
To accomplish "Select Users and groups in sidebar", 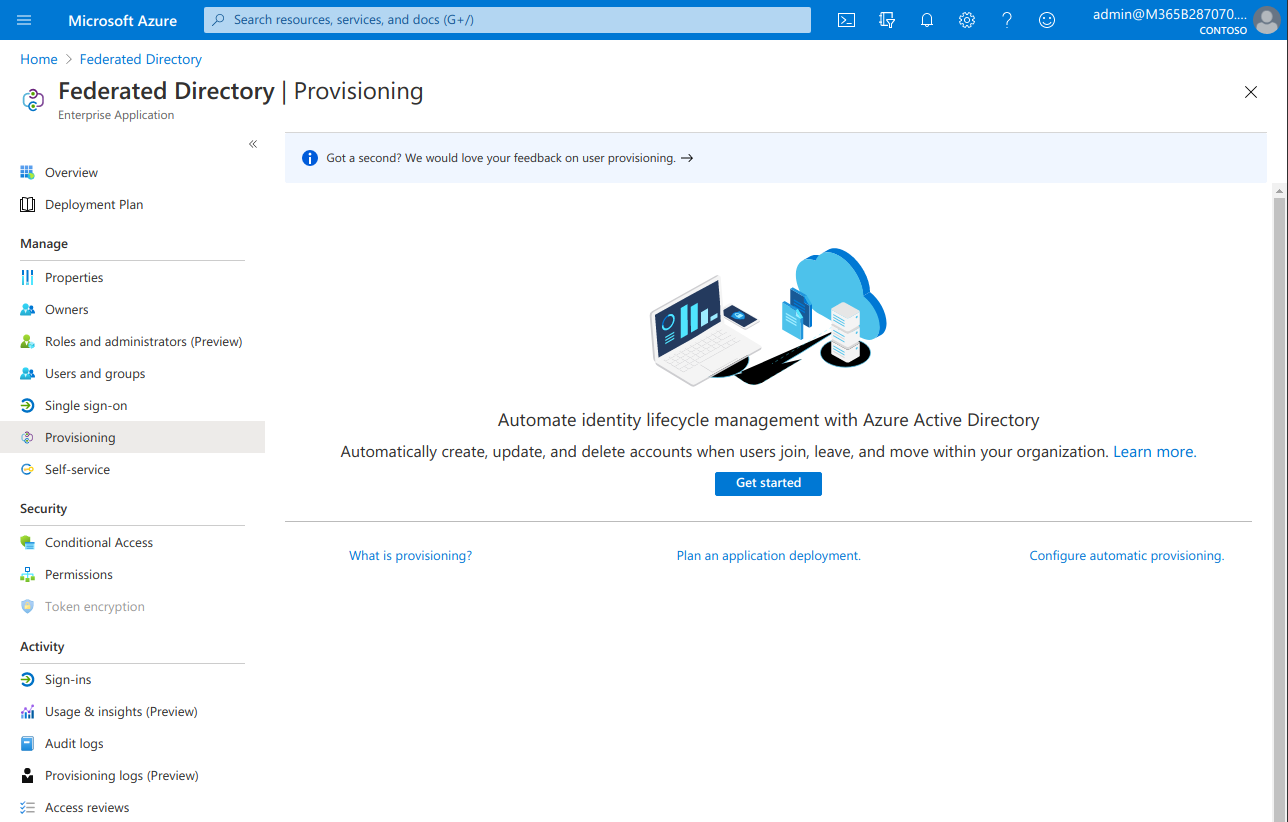I will click(x=95, y=373).
